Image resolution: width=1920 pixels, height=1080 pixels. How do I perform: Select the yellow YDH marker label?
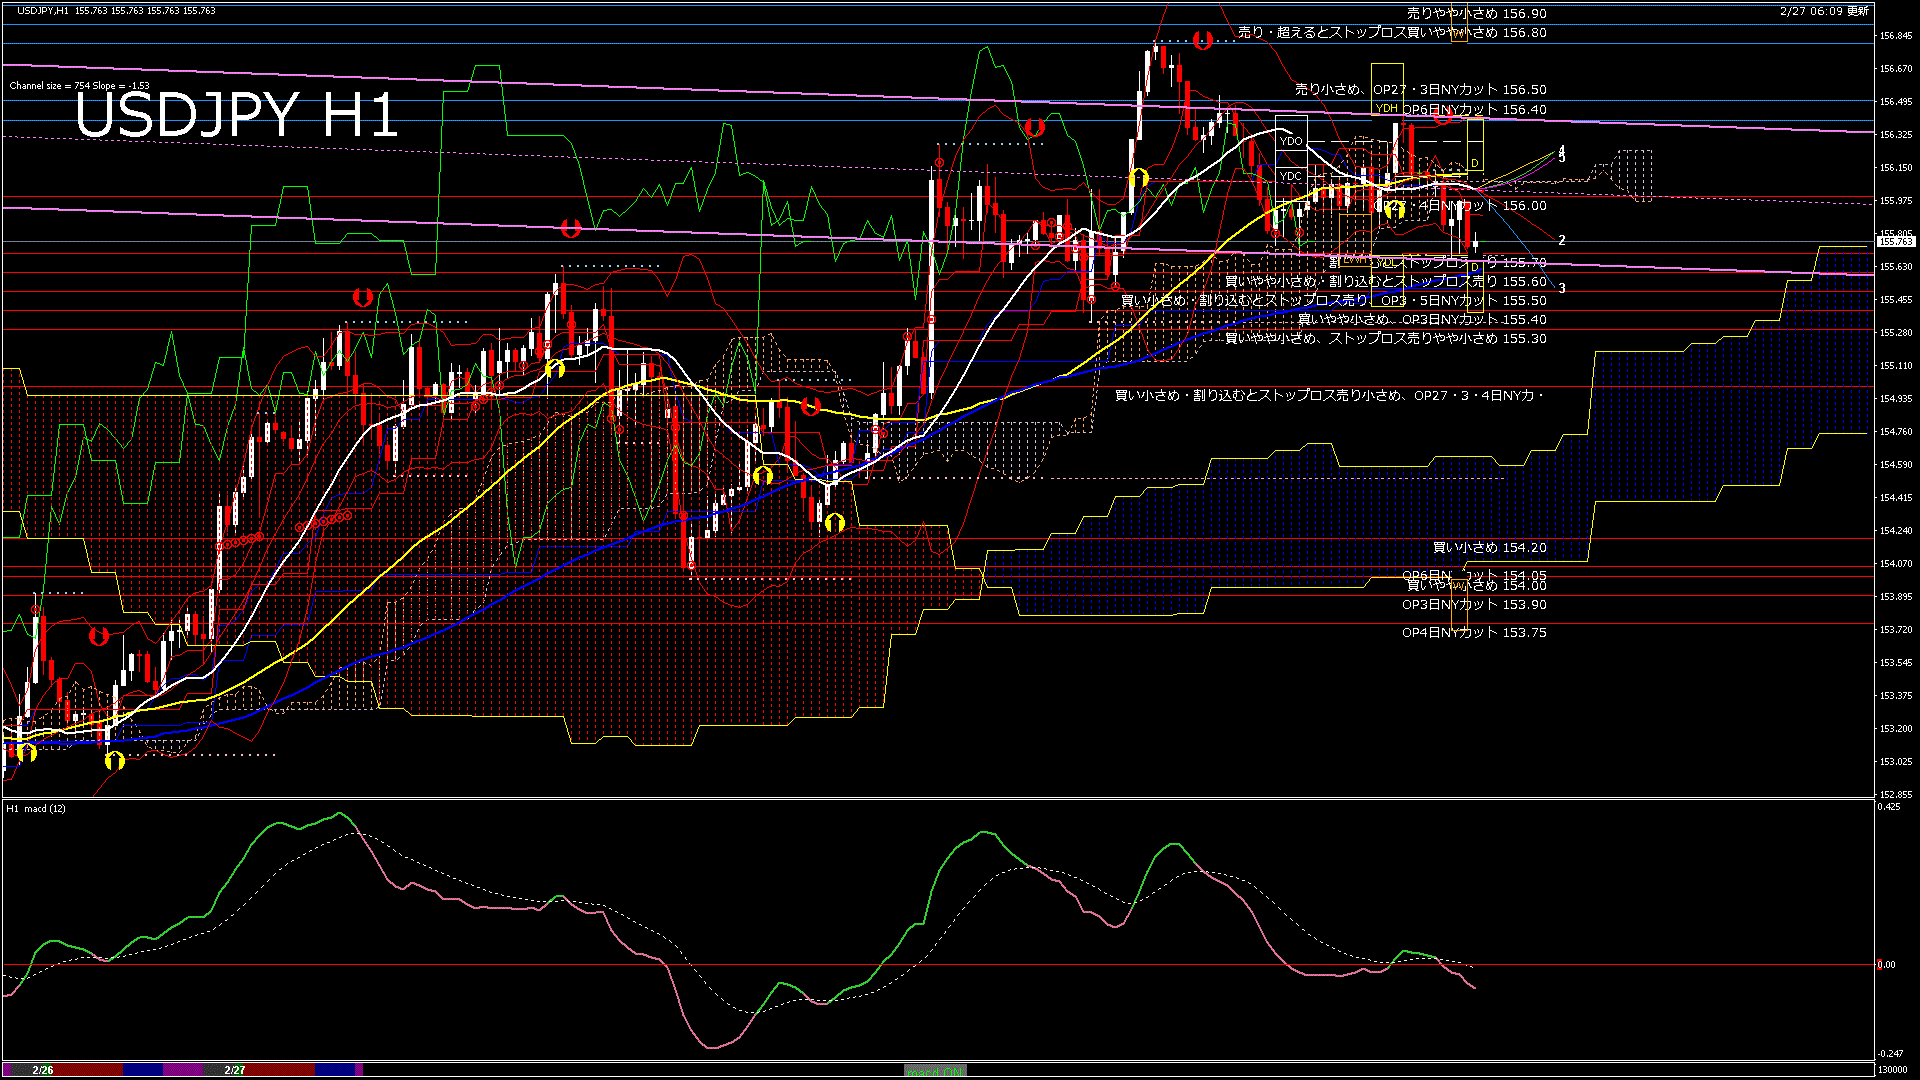pos(1386,108)
